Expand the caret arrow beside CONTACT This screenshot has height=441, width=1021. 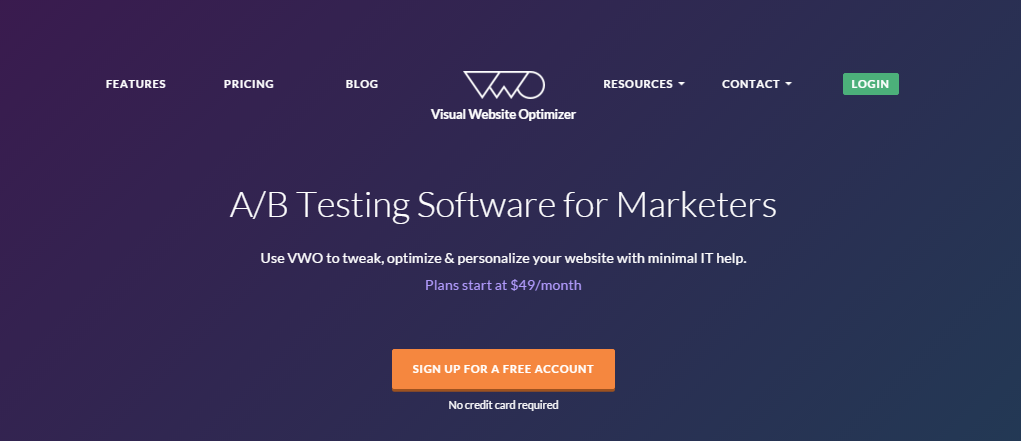(x=788, y=84)
